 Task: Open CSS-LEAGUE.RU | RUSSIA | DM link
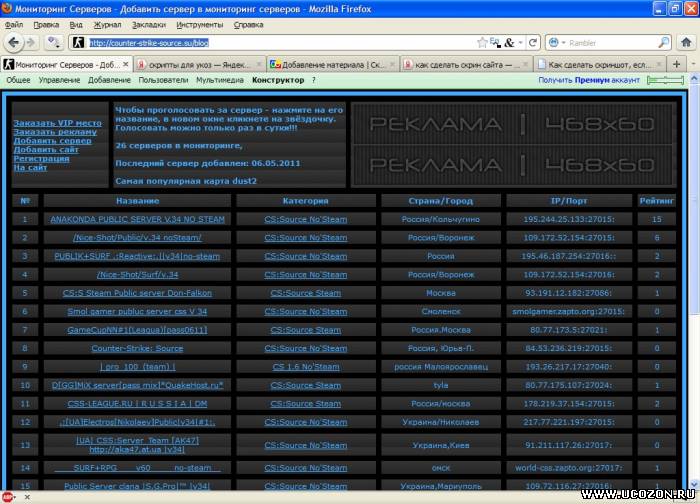pyautogui.click(x=138, y=404)
